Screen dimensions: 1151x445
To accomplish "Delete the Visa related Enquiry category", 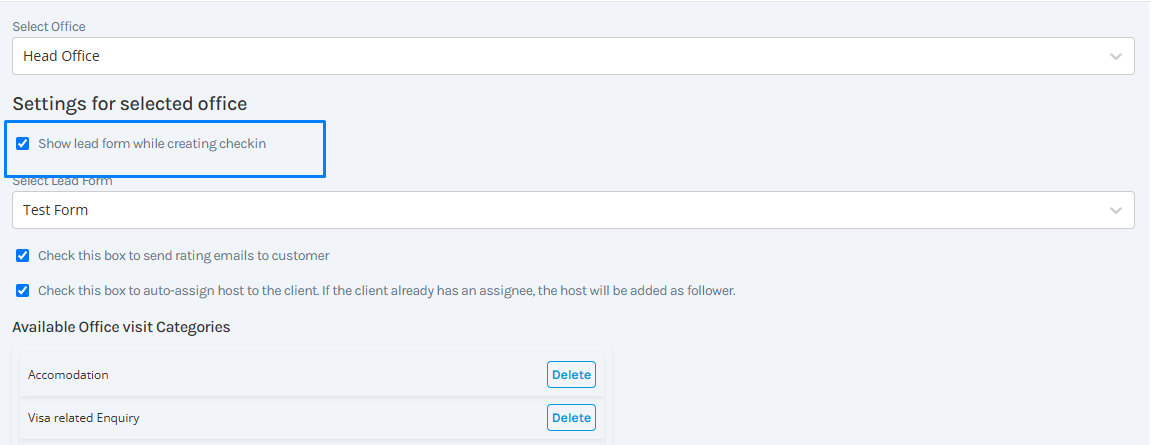I will tap(571, 418).
